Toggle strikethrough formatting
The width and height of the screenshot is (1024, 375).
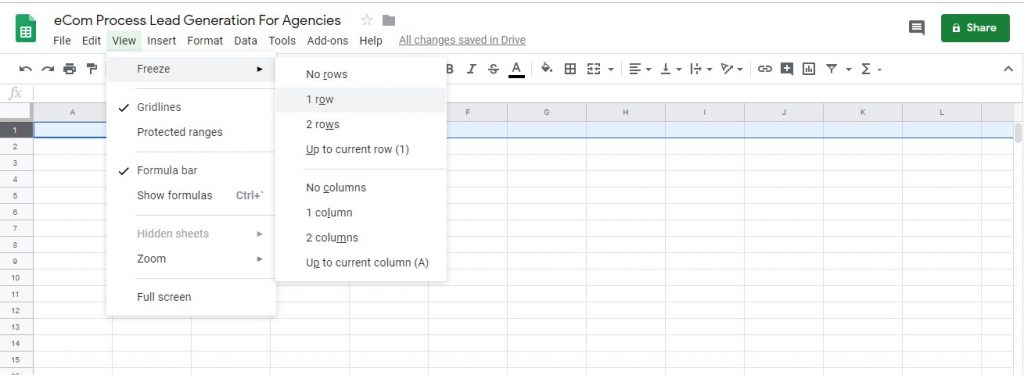click(493, 69)
